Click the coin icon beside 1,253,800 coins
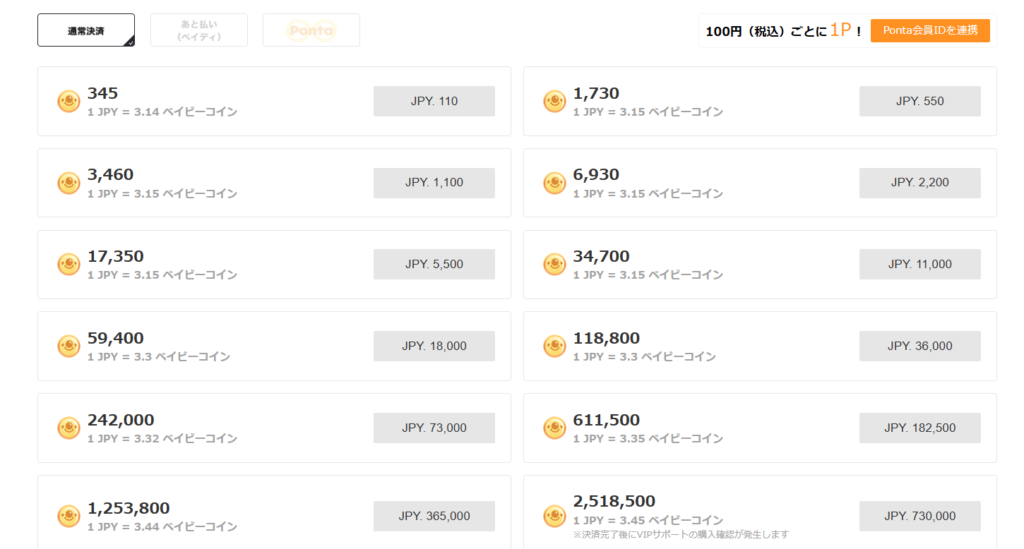This screenshot has height=549, width=1024. [x=68, y=516]
